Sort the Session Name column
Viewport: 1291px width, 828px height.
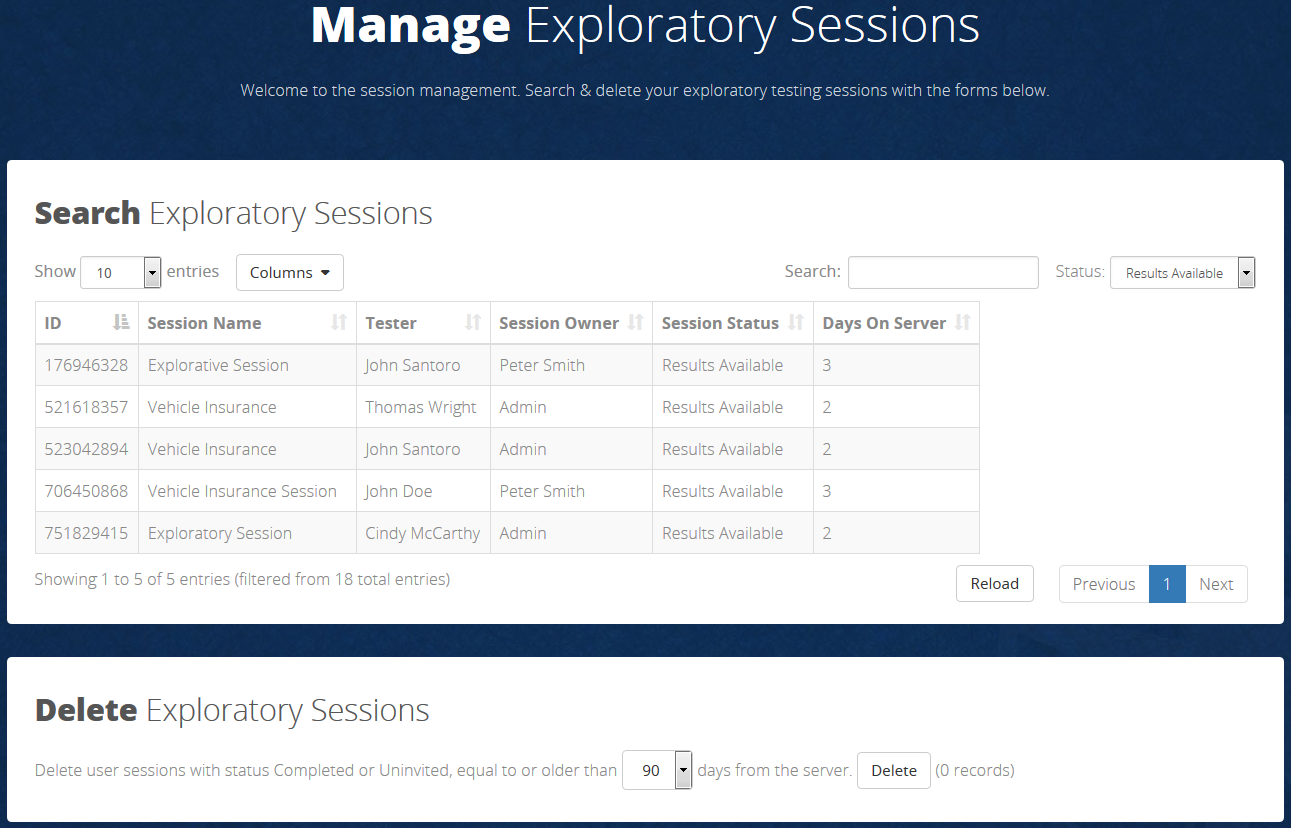[x=247, y=322]
